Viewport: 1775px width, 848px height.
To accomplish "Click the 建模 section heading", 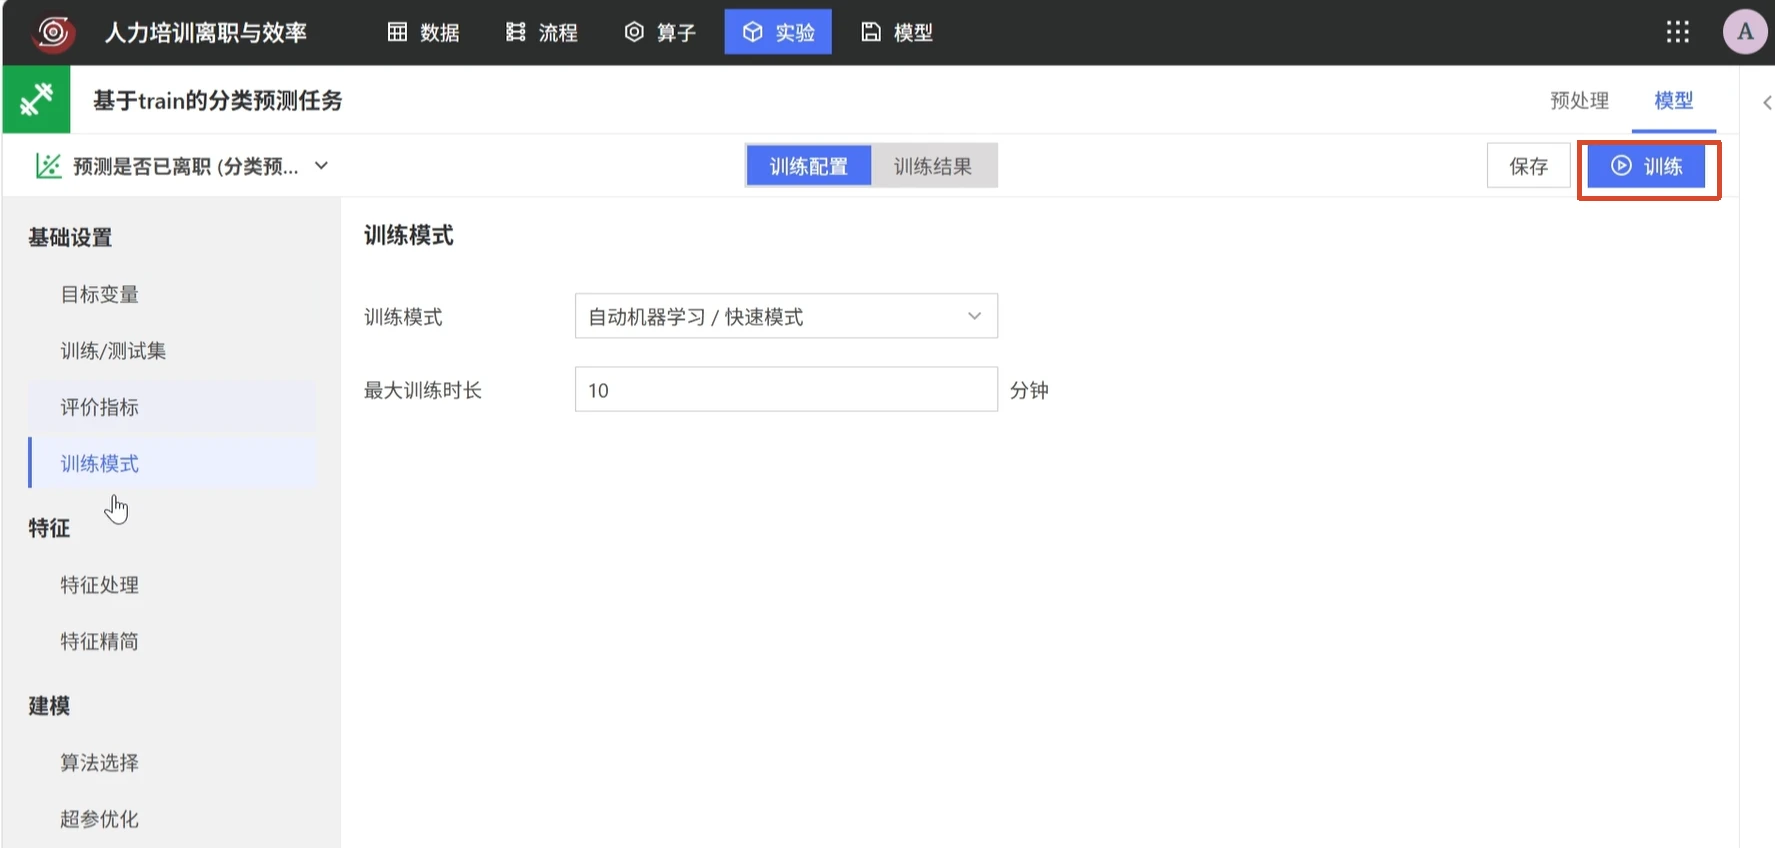I will point(49,706).
